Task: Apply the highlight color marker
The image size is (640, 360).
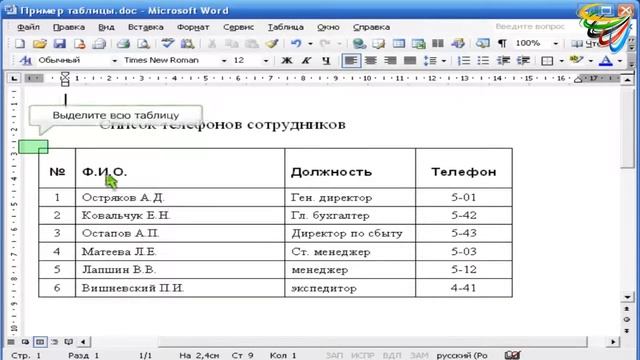Action: point(576,60)
